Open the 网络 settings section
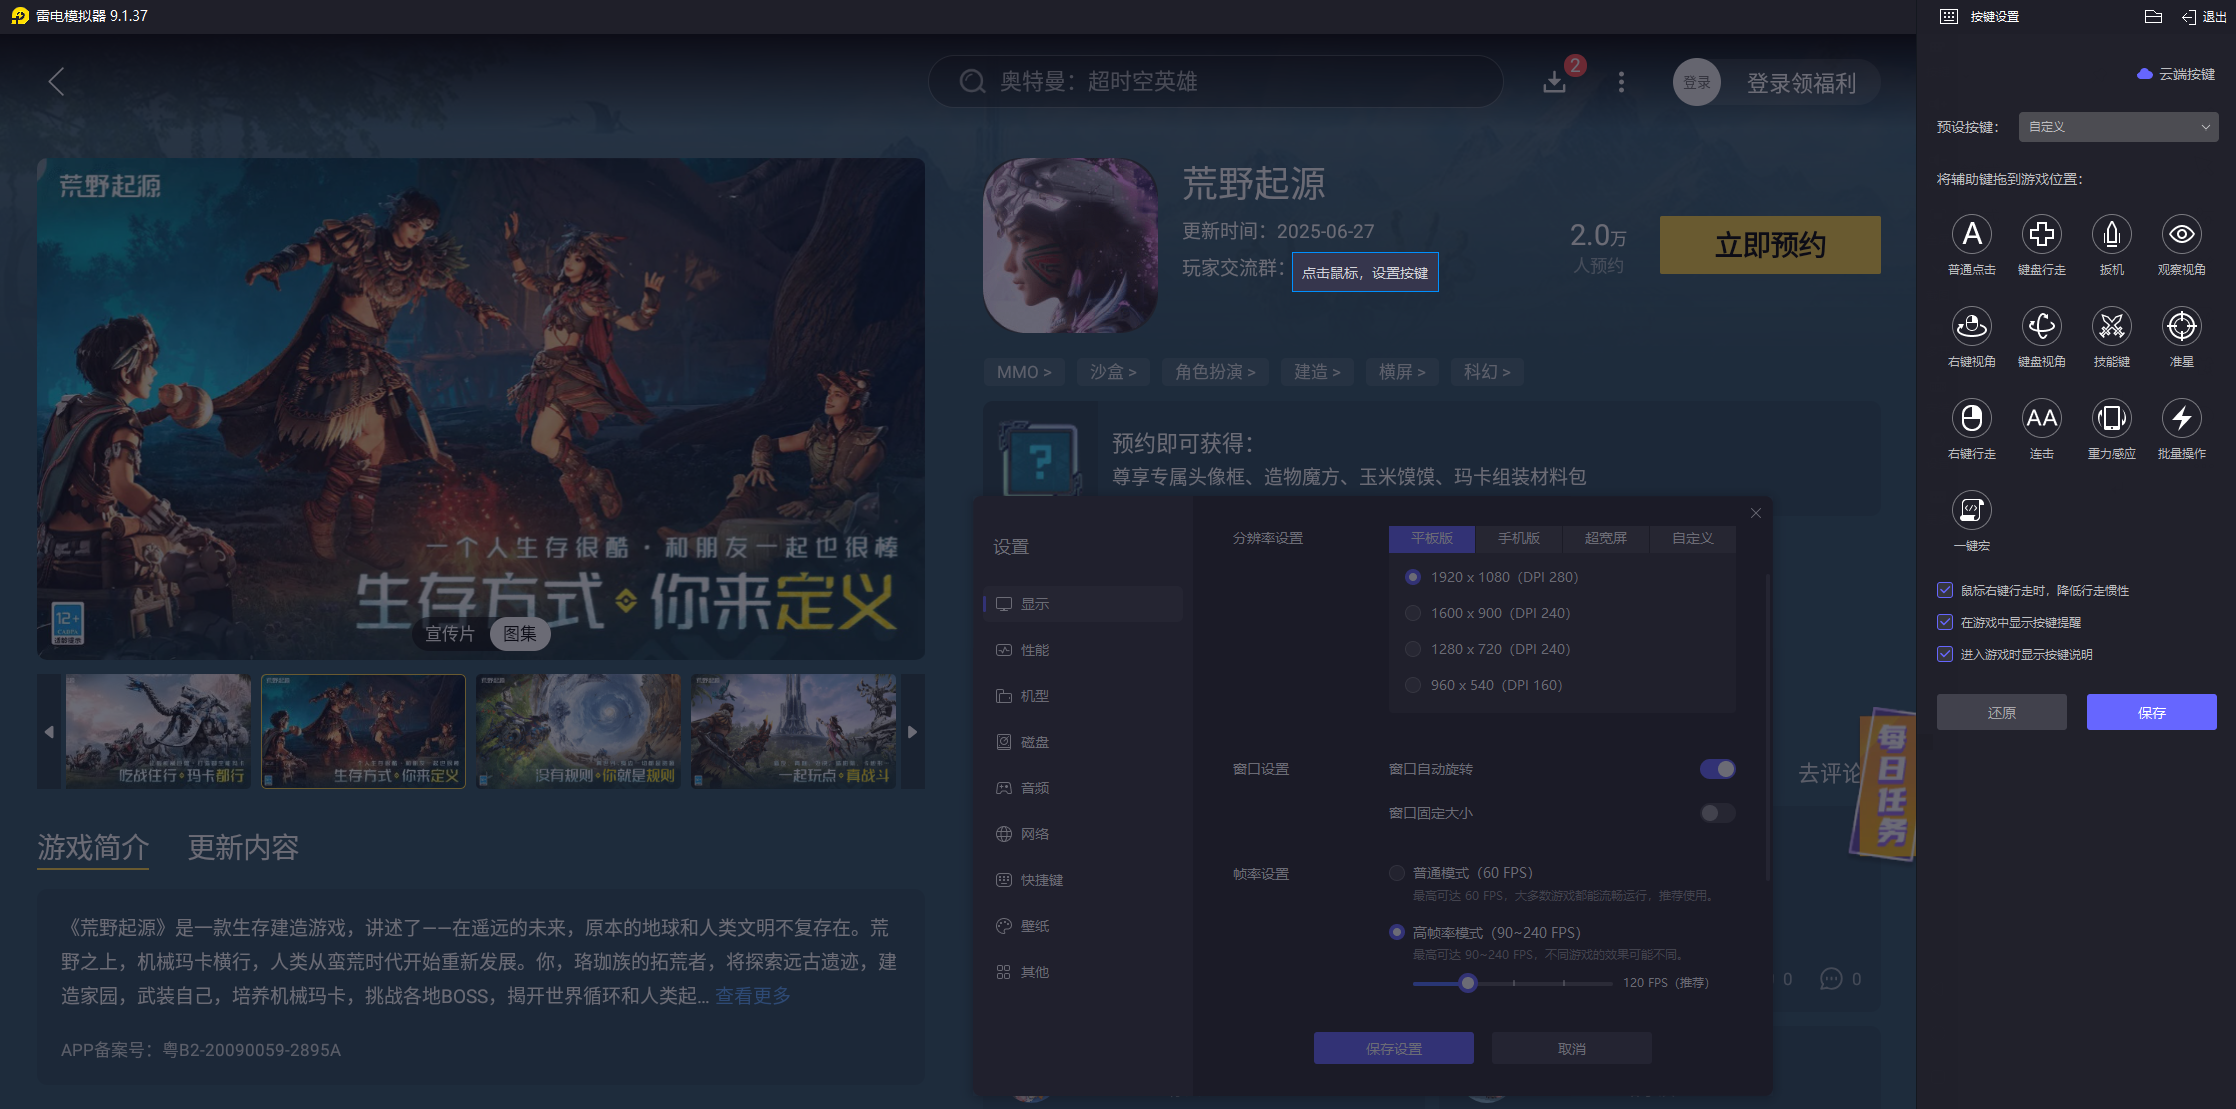2236x1109 pixels. coord(1083,834)
